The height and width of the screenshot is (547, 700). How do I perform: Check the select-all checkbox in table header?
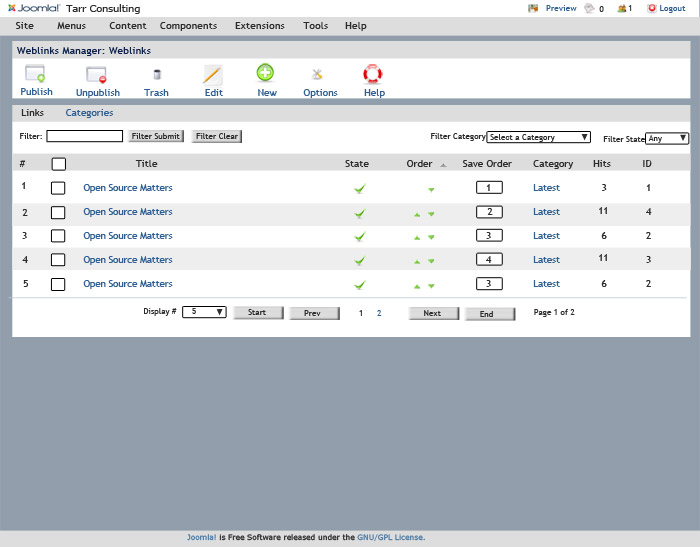pyautogui.click(x=58, y=164)
